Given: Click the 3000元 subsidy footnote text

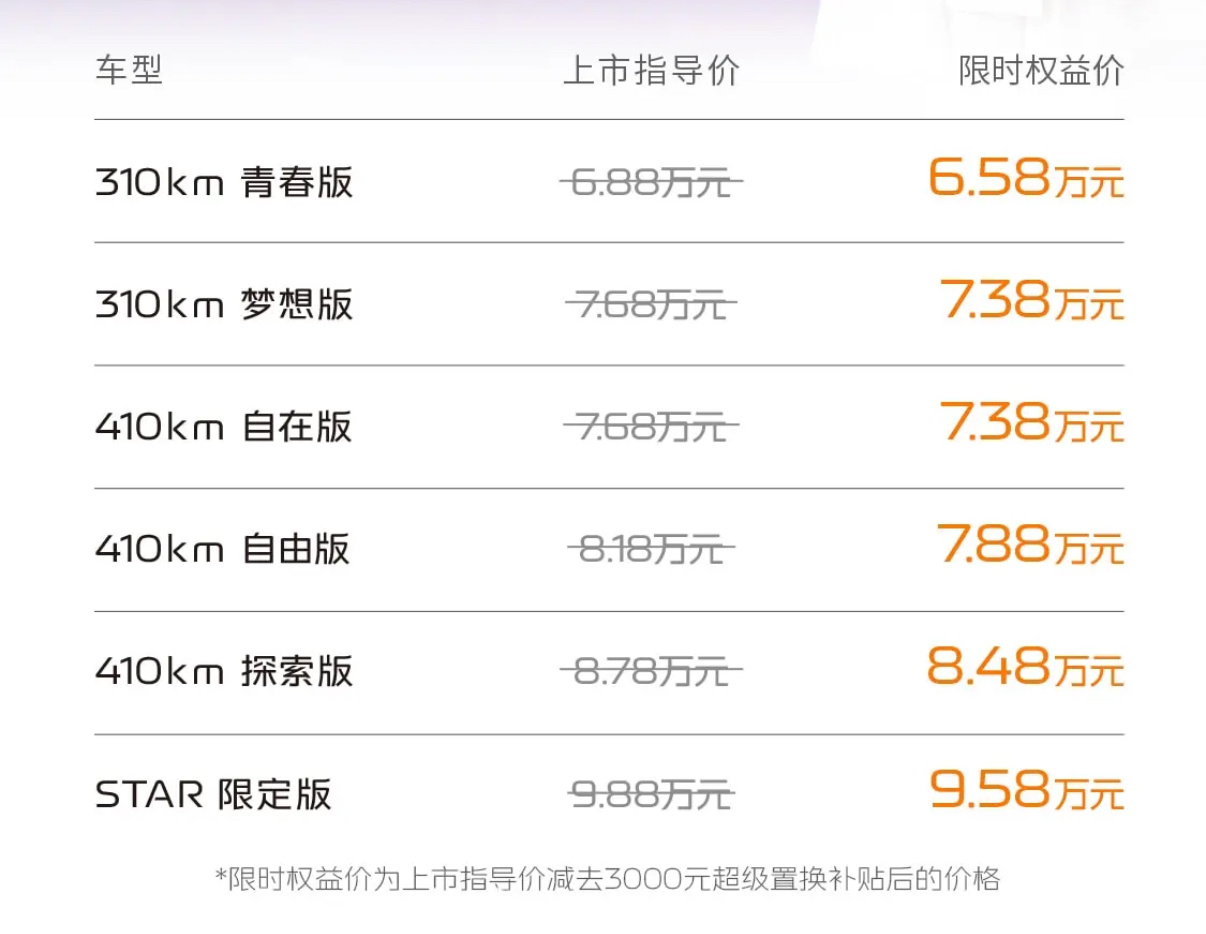Looking at the screenshot, I should click(607, 879).
